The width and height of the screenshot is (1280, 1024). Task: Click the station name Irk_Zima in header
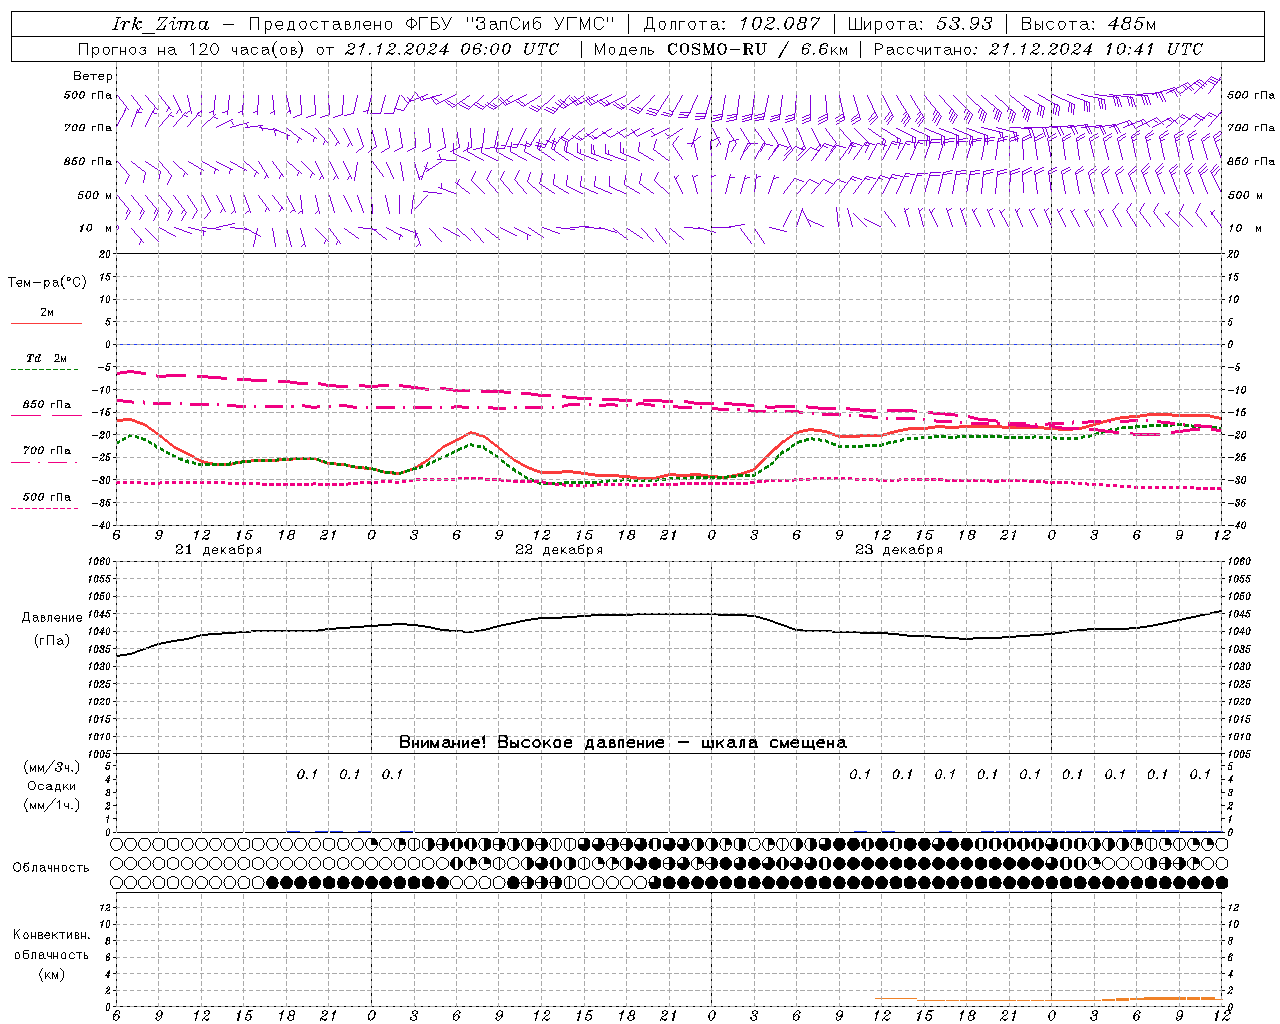pyautogui.click(x=161, y=24)
